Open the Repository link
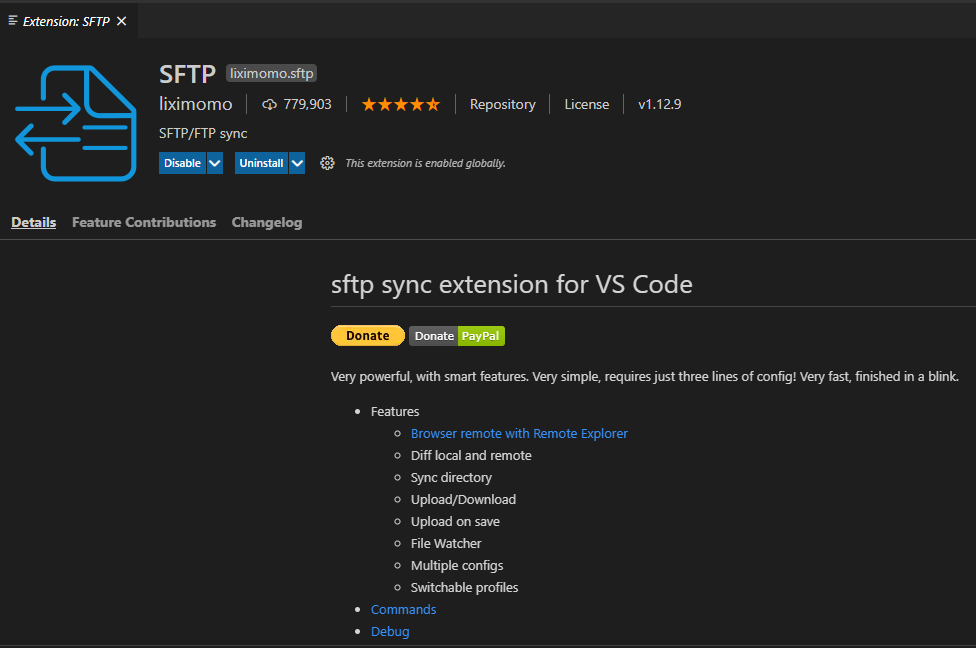 click(x=502, y=105)
